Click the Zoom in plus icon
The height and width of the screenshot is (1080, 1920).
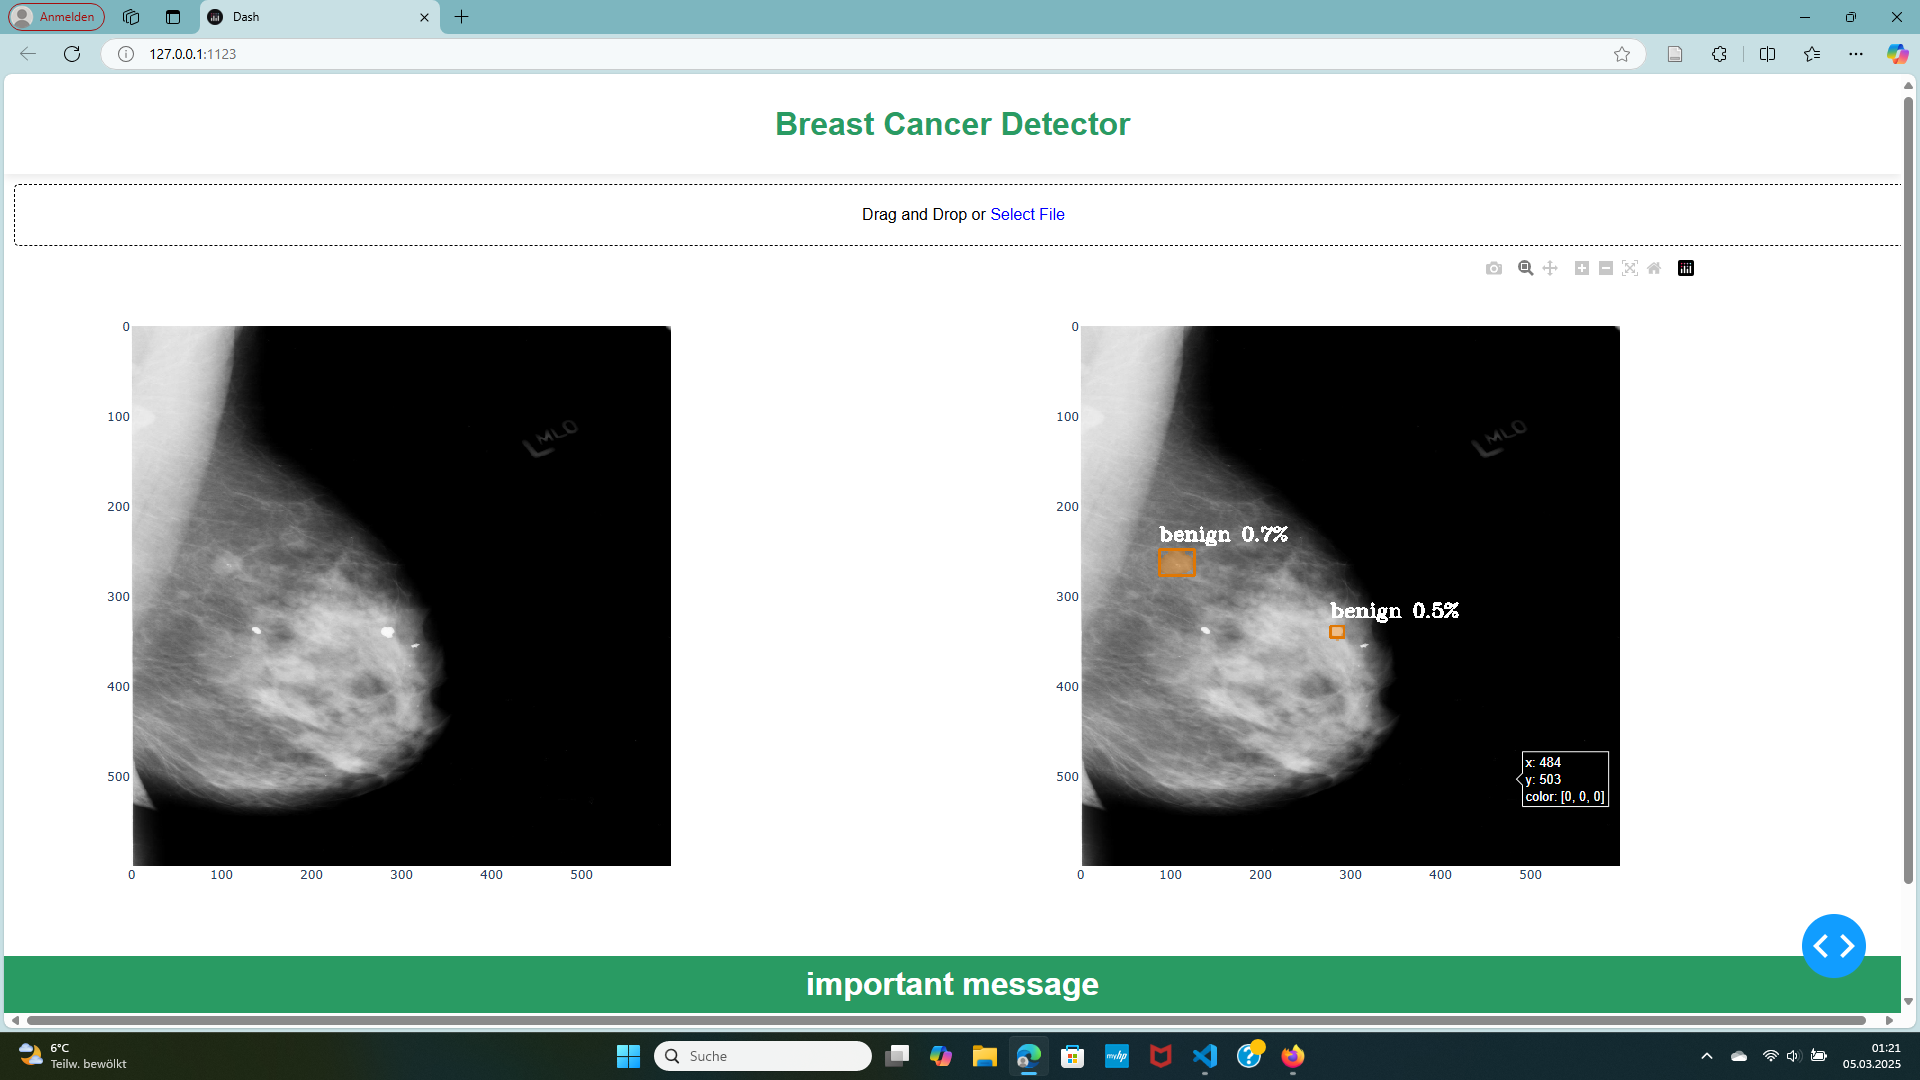click(1582, 268)
